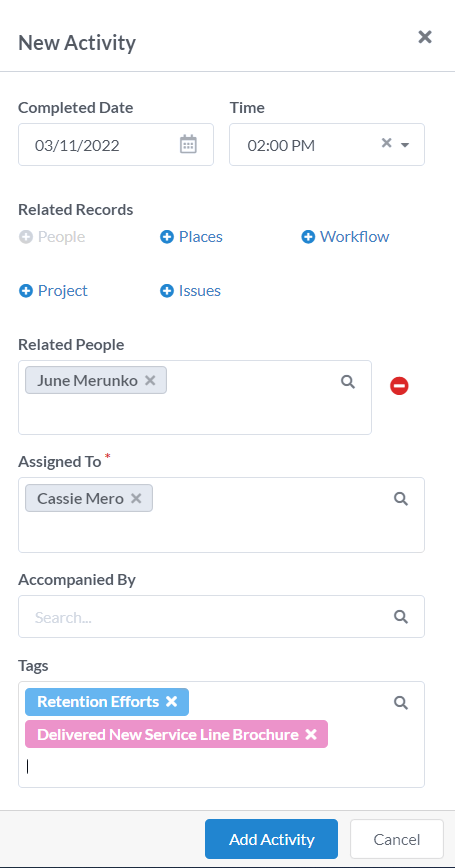The width and height of the screenshot is (455, 868).
Task: Remove the June Merunko chip
Action: click(150, 380)
